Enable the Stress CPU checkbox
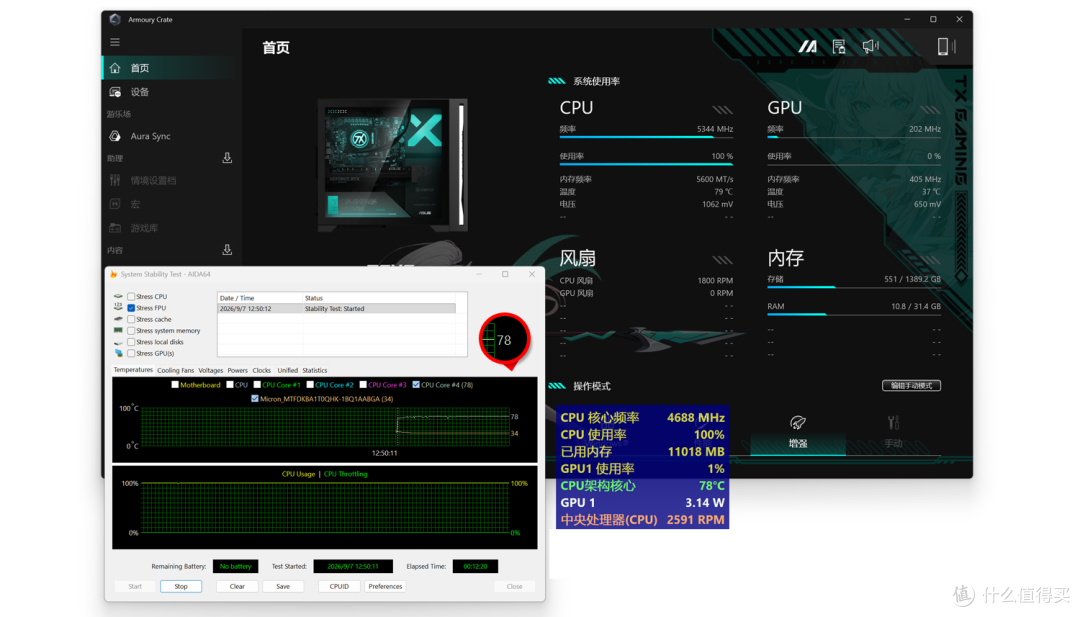This screenshot has height=617, width=1080. 131,297
